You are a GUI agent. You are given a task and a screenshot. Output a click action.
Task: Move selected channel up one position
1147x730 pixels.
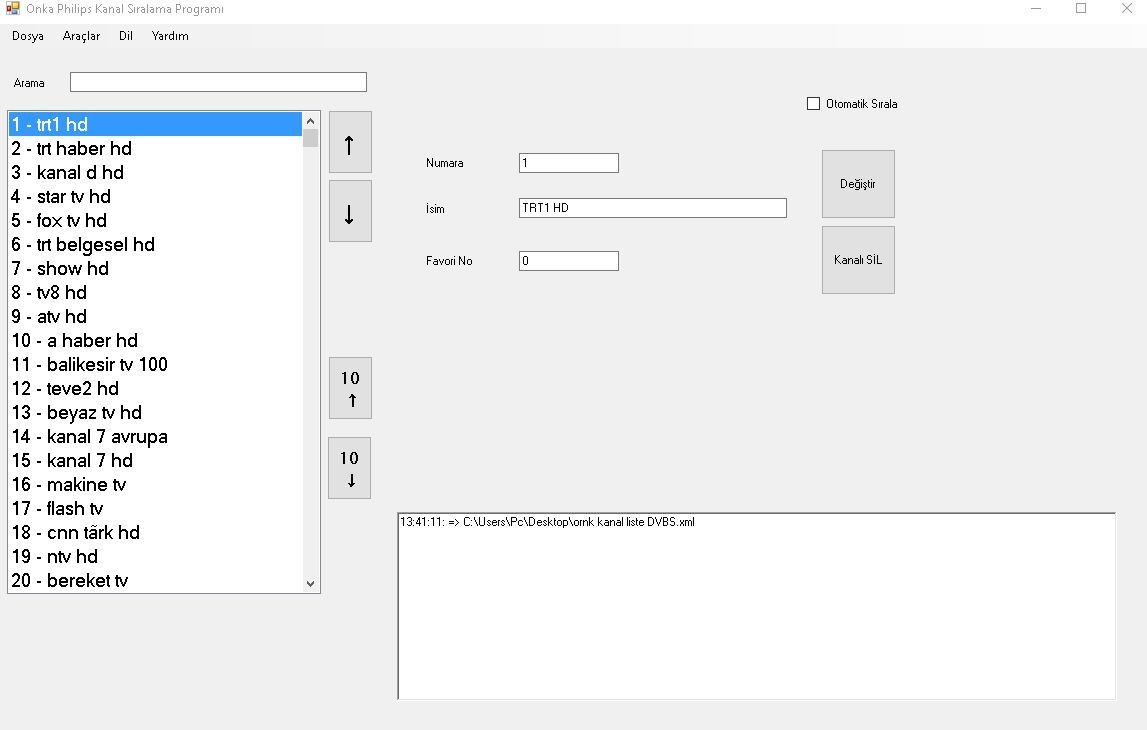click(350, 142)
